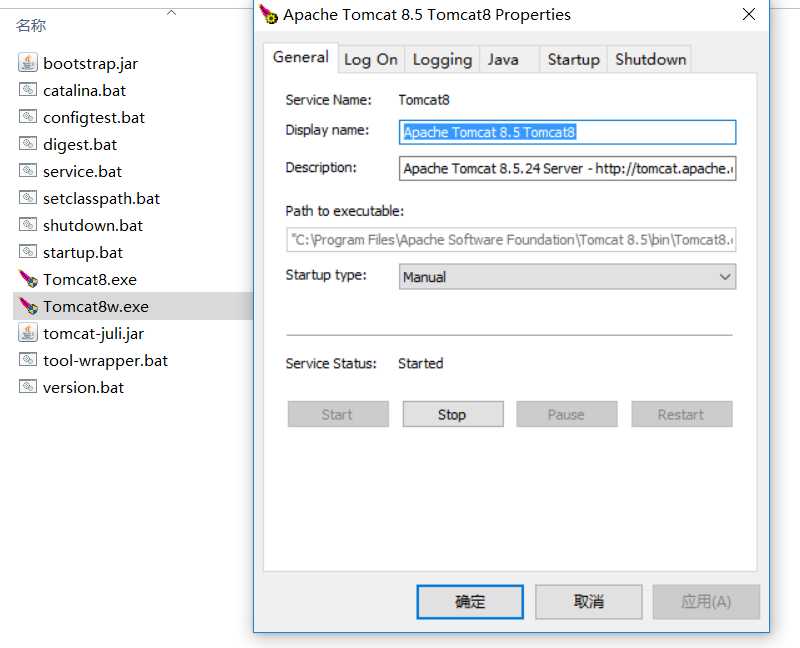The image size is (800, 648).
Task: Click the catalina.bat file icon
Action: [28, 90]
